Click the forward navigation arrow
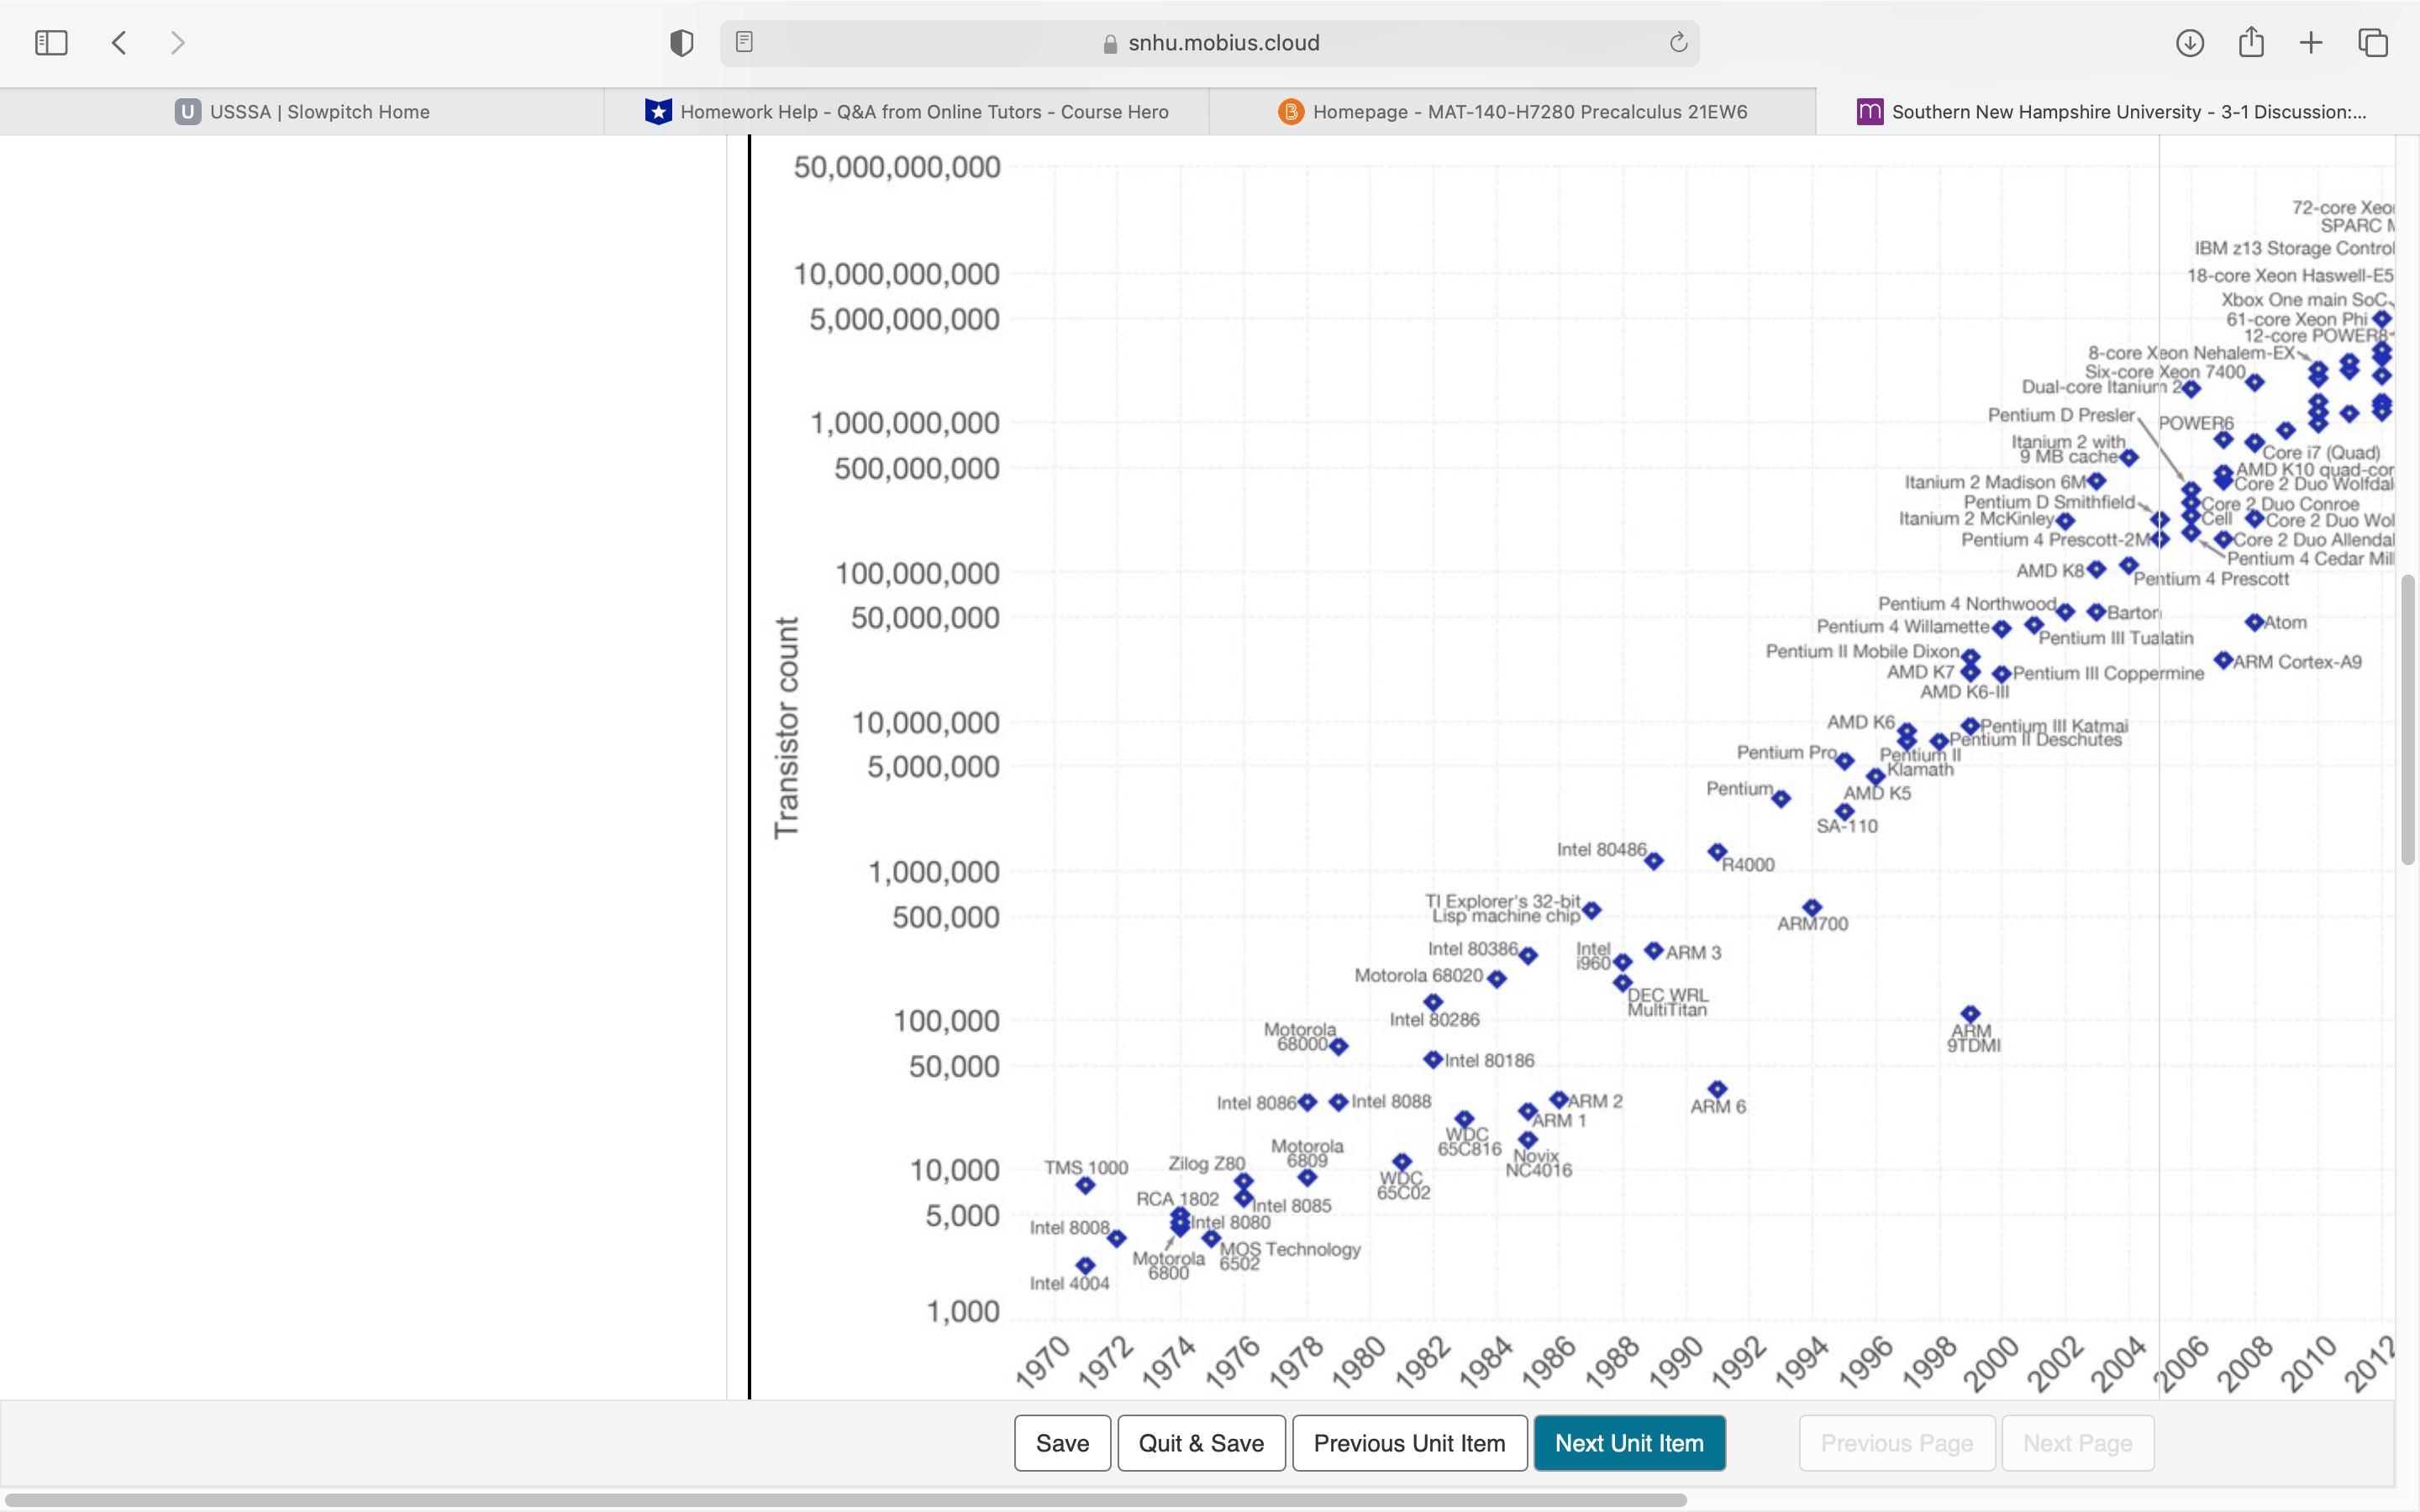 [x=177, y=42]
